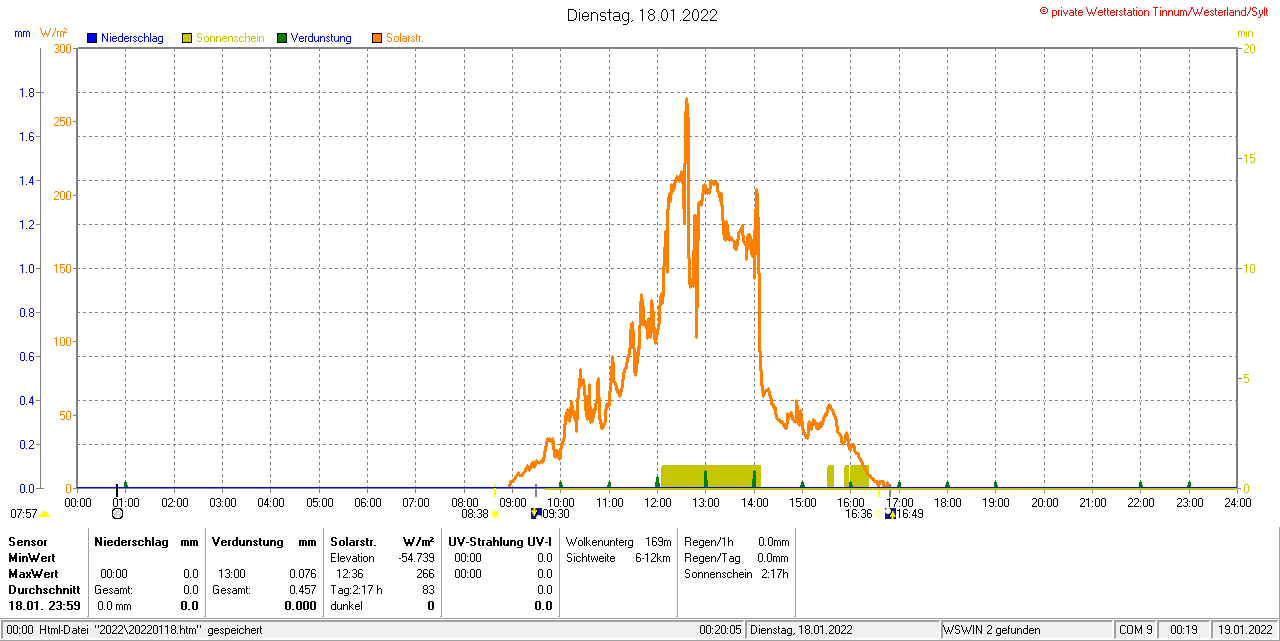Click the solar max time 12:36
Screen dimensions: 1280x641
350,574
